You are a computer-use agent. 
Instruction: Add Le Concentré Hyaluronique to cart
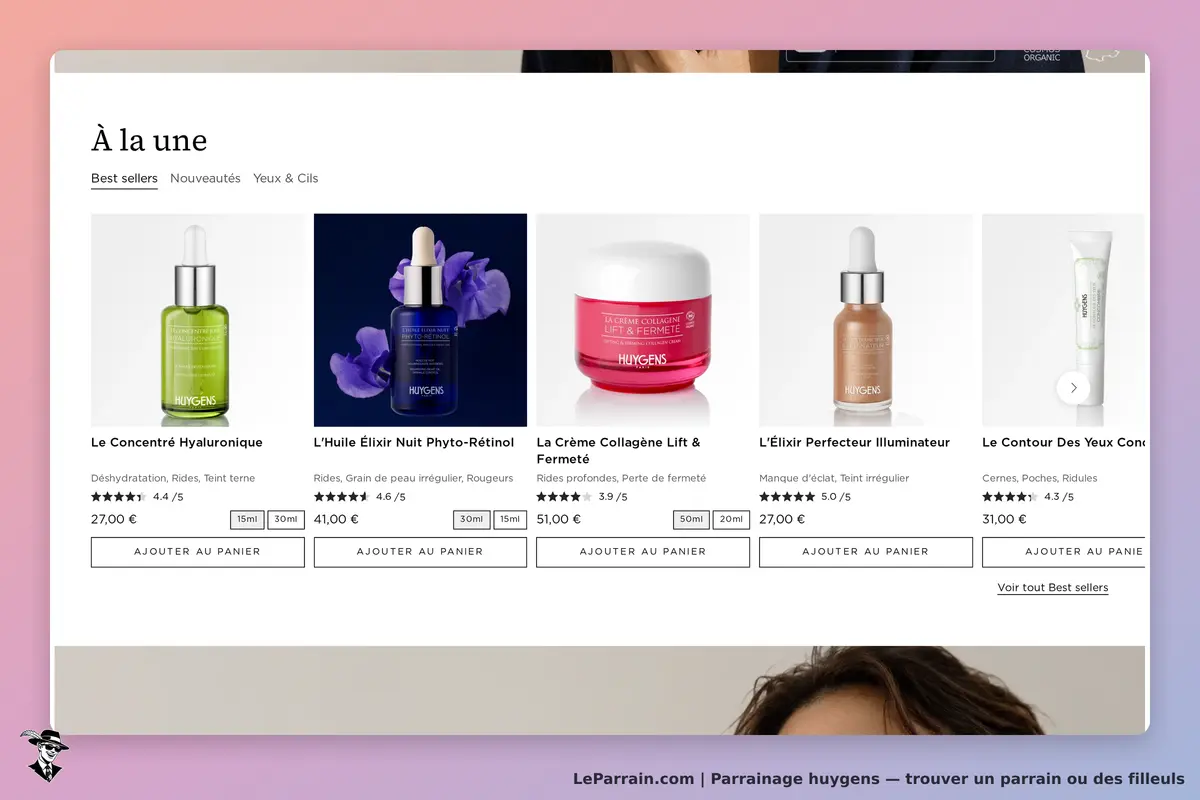click(x=198, y=552)
